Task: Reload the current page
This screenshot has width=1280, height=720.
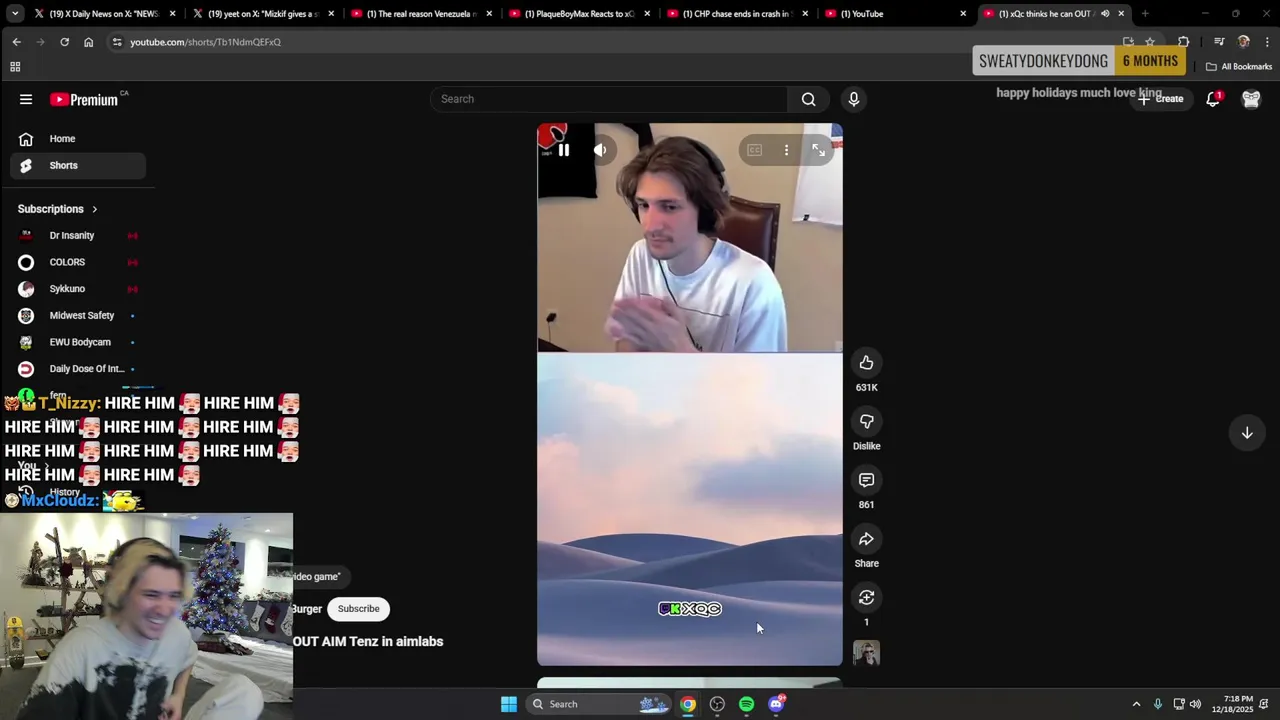Action: (x=64, y=42)
